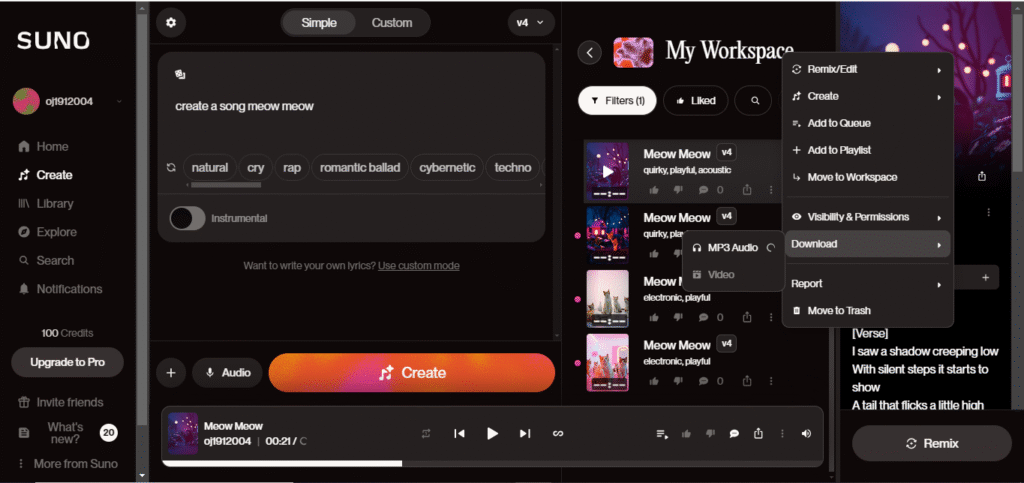This screenshot has height=483, width=1024.
Task: Open the Filters (1) dropdown
Action: pos(617,101)
